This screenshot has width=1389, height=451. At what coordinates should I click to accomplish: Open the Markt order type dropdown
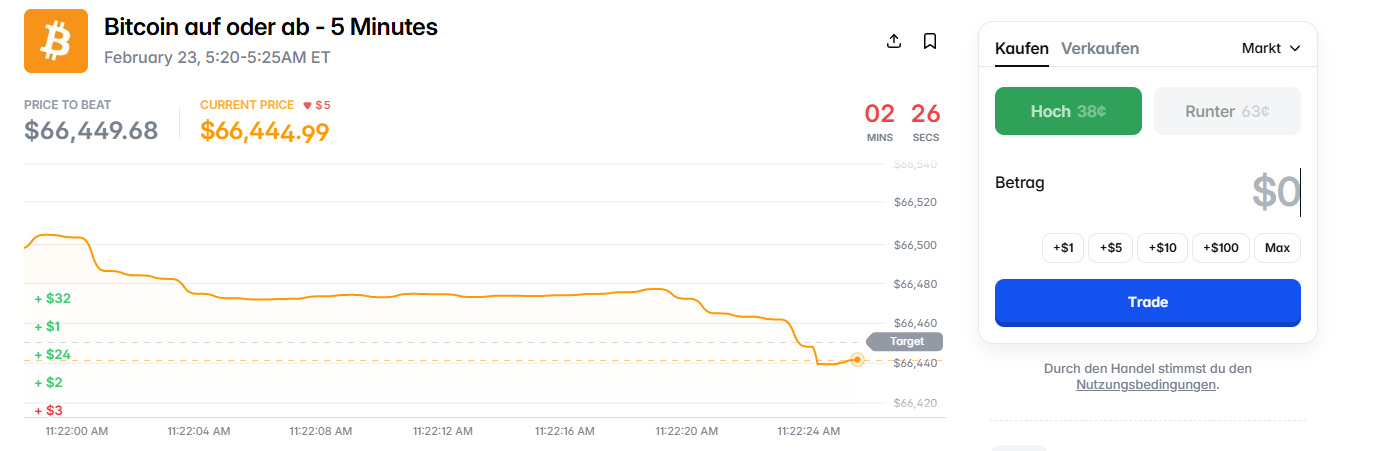point(1270,48)
